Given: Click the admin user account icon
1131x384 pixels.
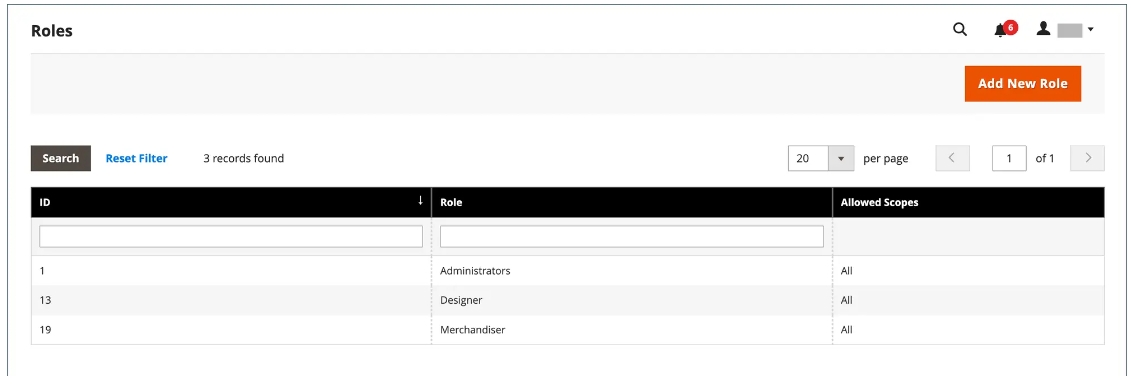Looking at the screenshot, I should tap(1043, 29).
